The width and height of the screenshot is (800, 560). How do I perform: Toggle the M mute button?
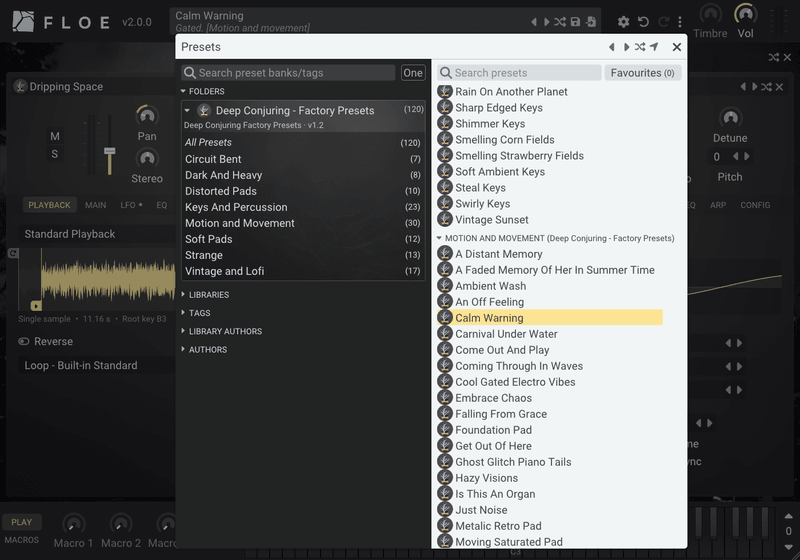pyautogui.click(x=55, y=136)
